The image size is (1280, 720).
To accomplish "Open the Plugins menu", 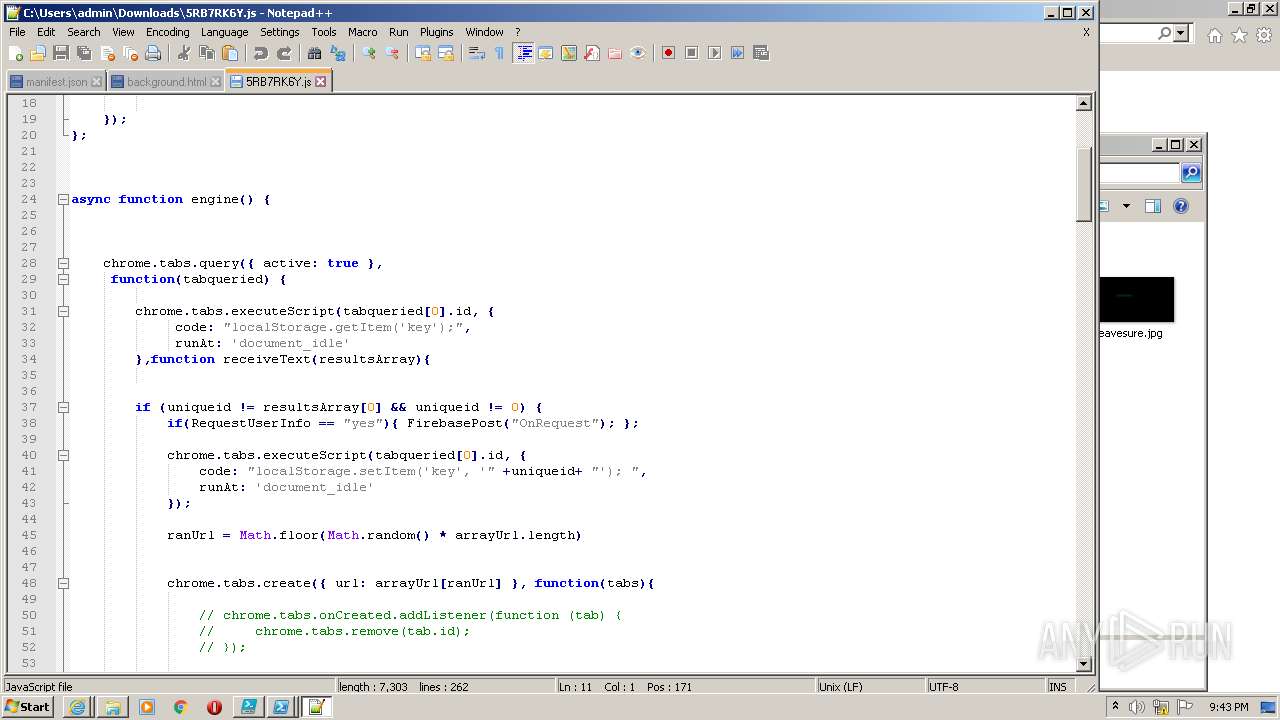I will [x=436, y=32].
